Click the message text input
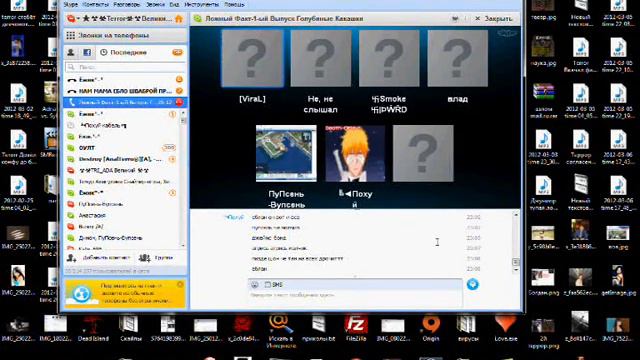The image size is (640, 360). point(355,298)
